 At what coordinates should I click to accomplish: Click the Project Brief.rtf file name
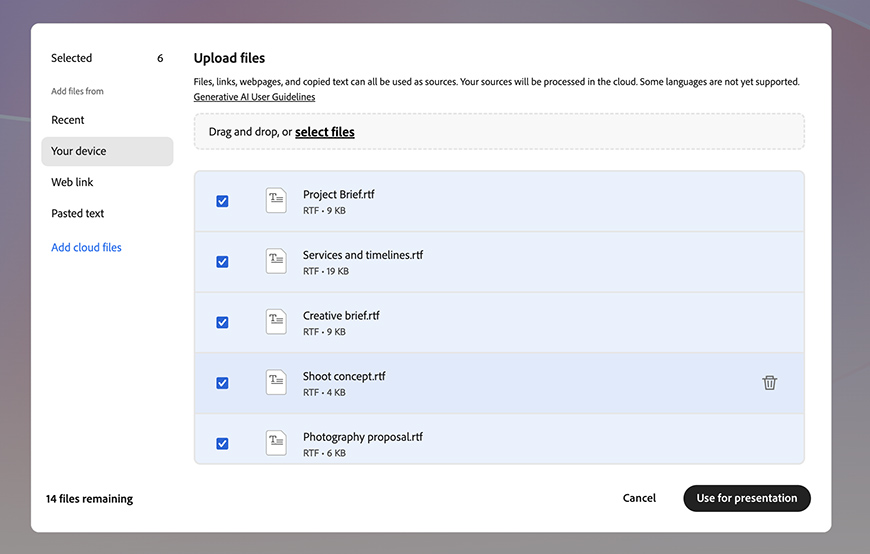tap(338, 194)
